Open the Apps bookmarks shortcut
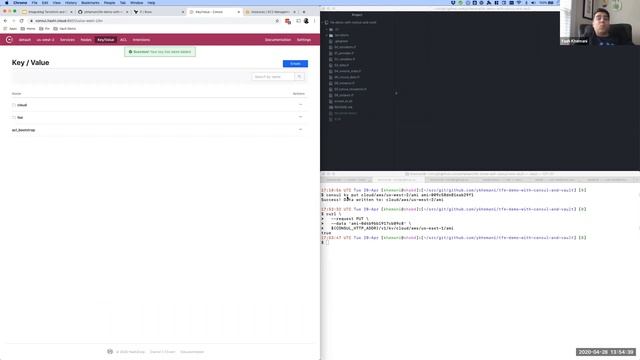 tap(11, 29)
